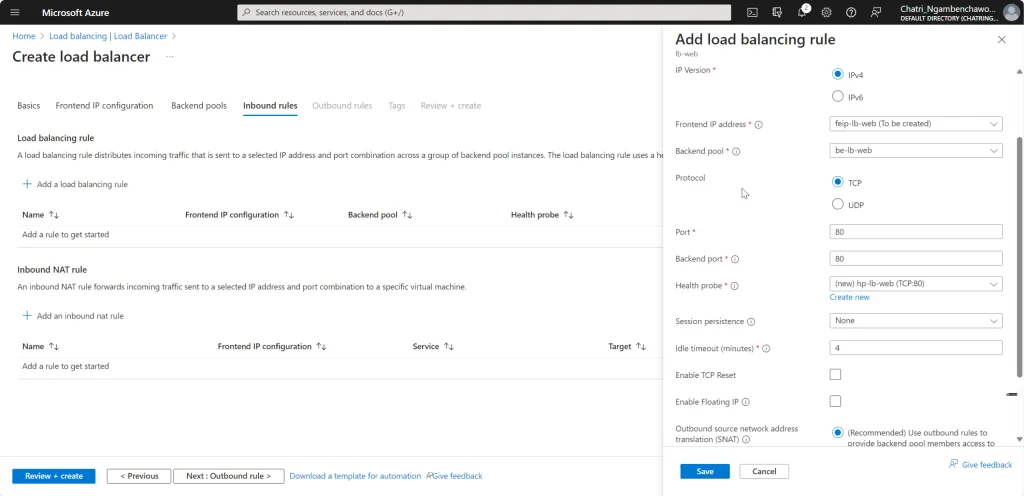Expand the Frontend IP address dropdown

click(916, 123)
